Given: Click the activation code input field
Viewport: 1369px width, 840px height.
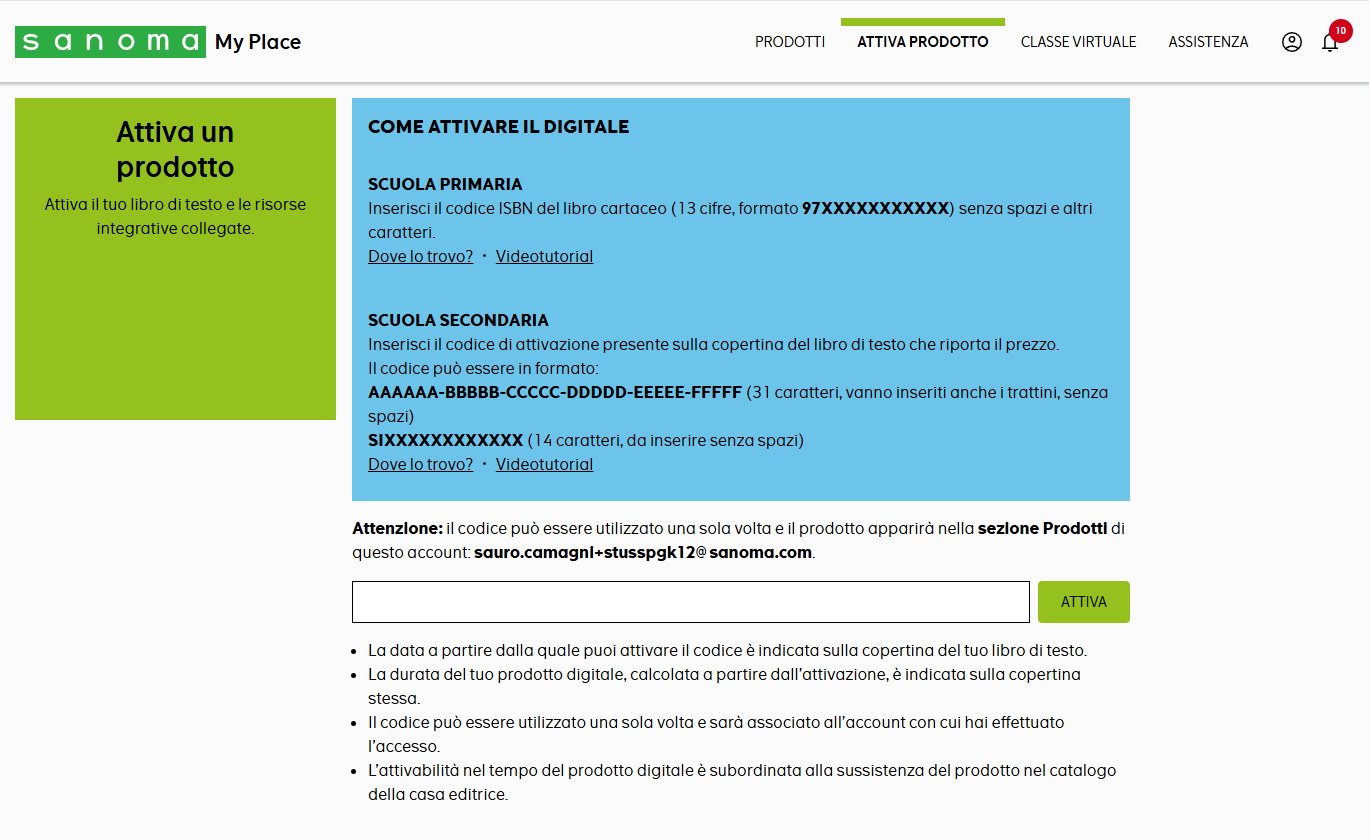Looking at the screenshot, I should pos(690,602).
